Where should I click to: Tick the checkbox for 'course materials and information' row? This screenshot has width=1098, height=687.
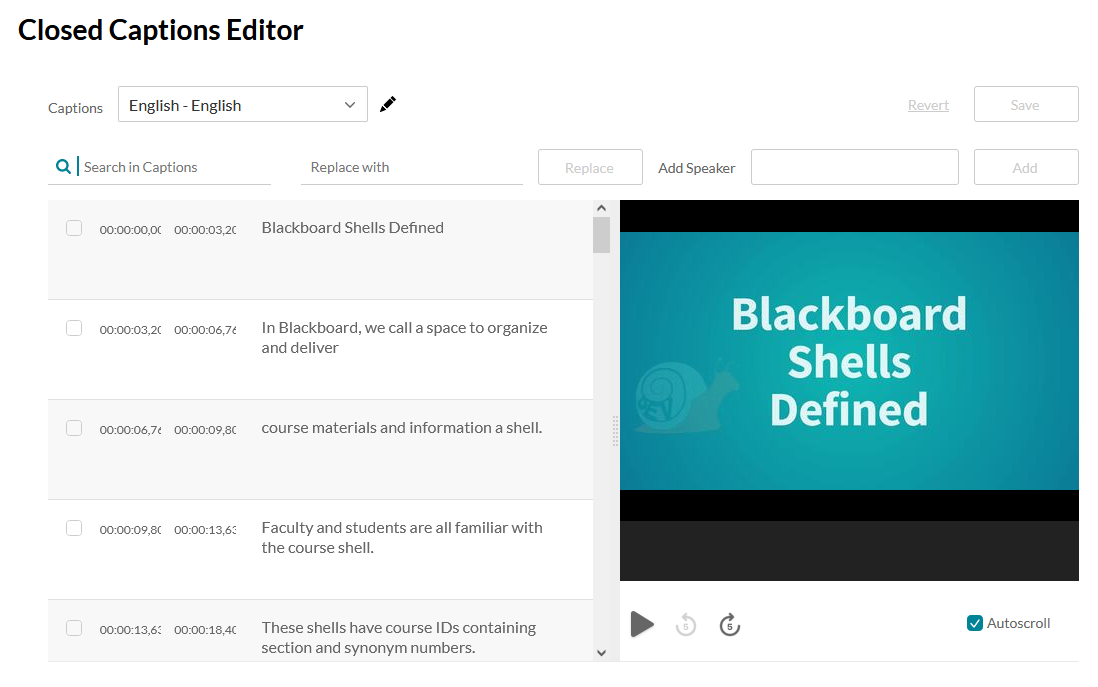(x=74, y=428)
